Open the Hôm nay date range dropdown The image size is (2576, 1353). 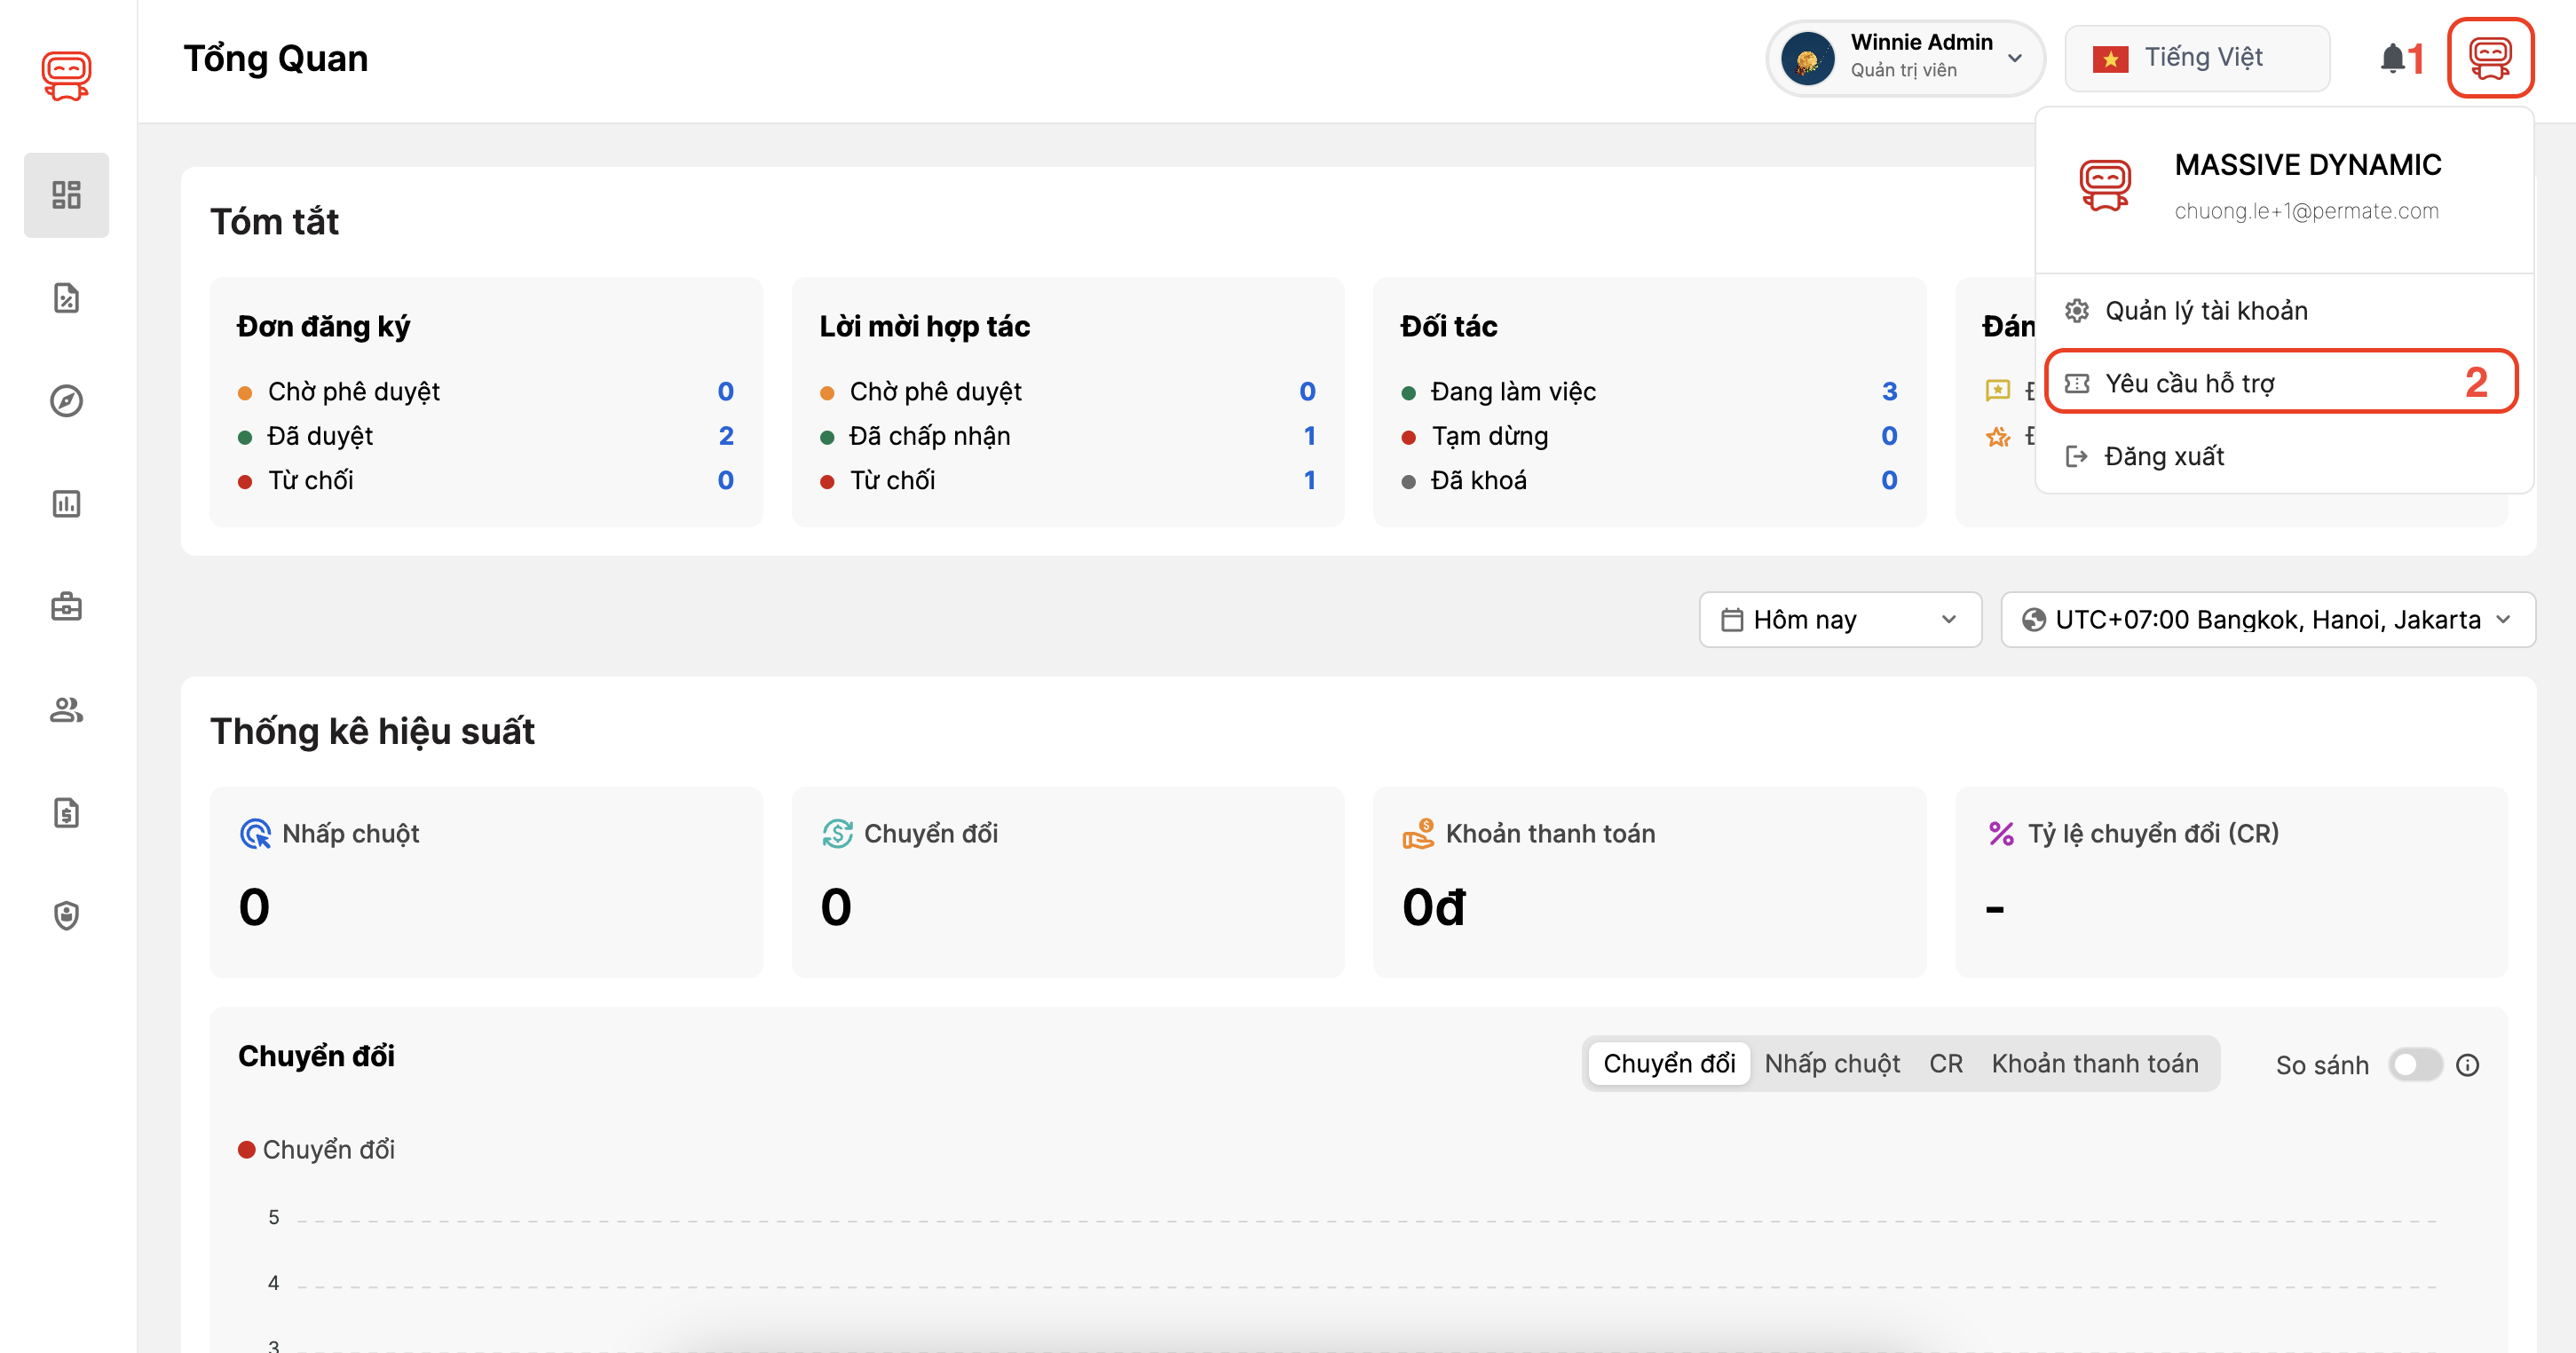(x=1839, y=620)
